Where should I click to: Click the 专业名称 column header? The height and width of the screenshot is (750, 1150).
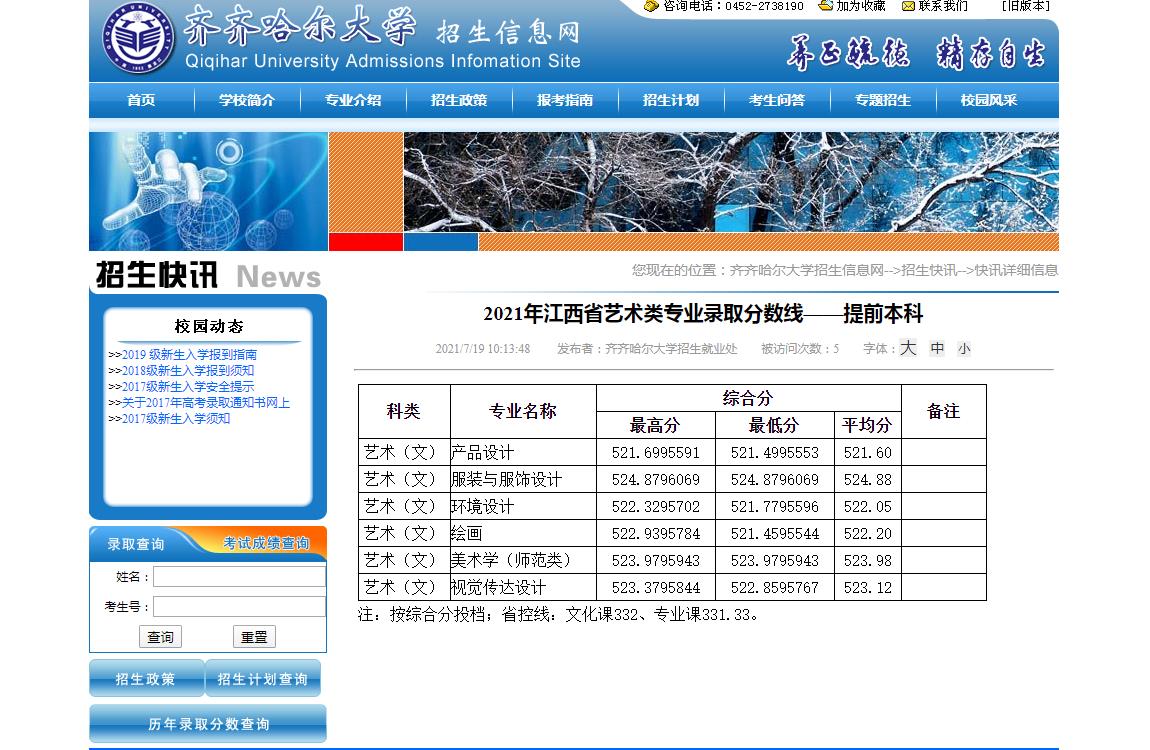[523, 411]
